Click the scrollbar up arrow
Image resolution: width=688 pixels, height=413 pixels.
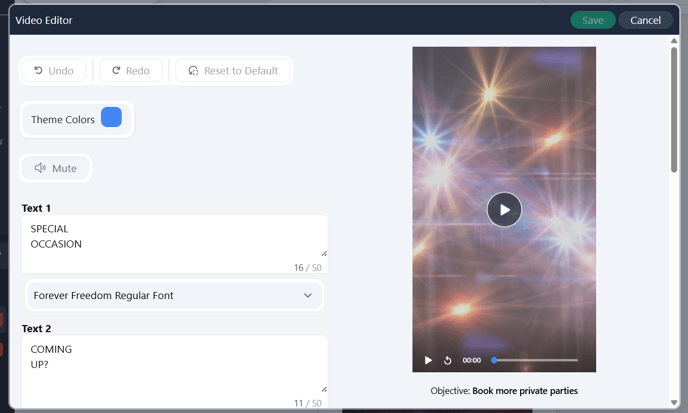pyautogui.click(x=674, y=41)
